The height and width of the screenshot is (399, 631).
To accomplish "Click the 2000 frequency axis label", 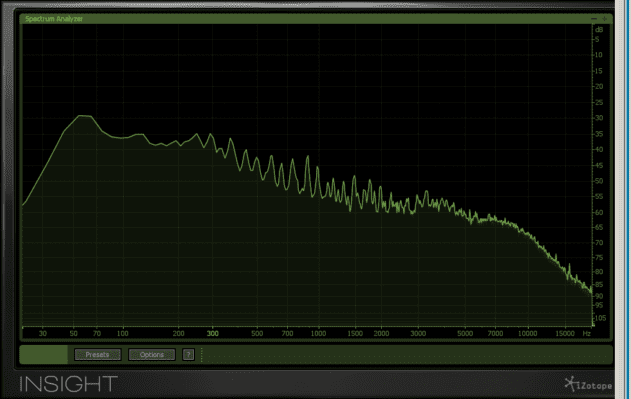I will click(381, 333).
